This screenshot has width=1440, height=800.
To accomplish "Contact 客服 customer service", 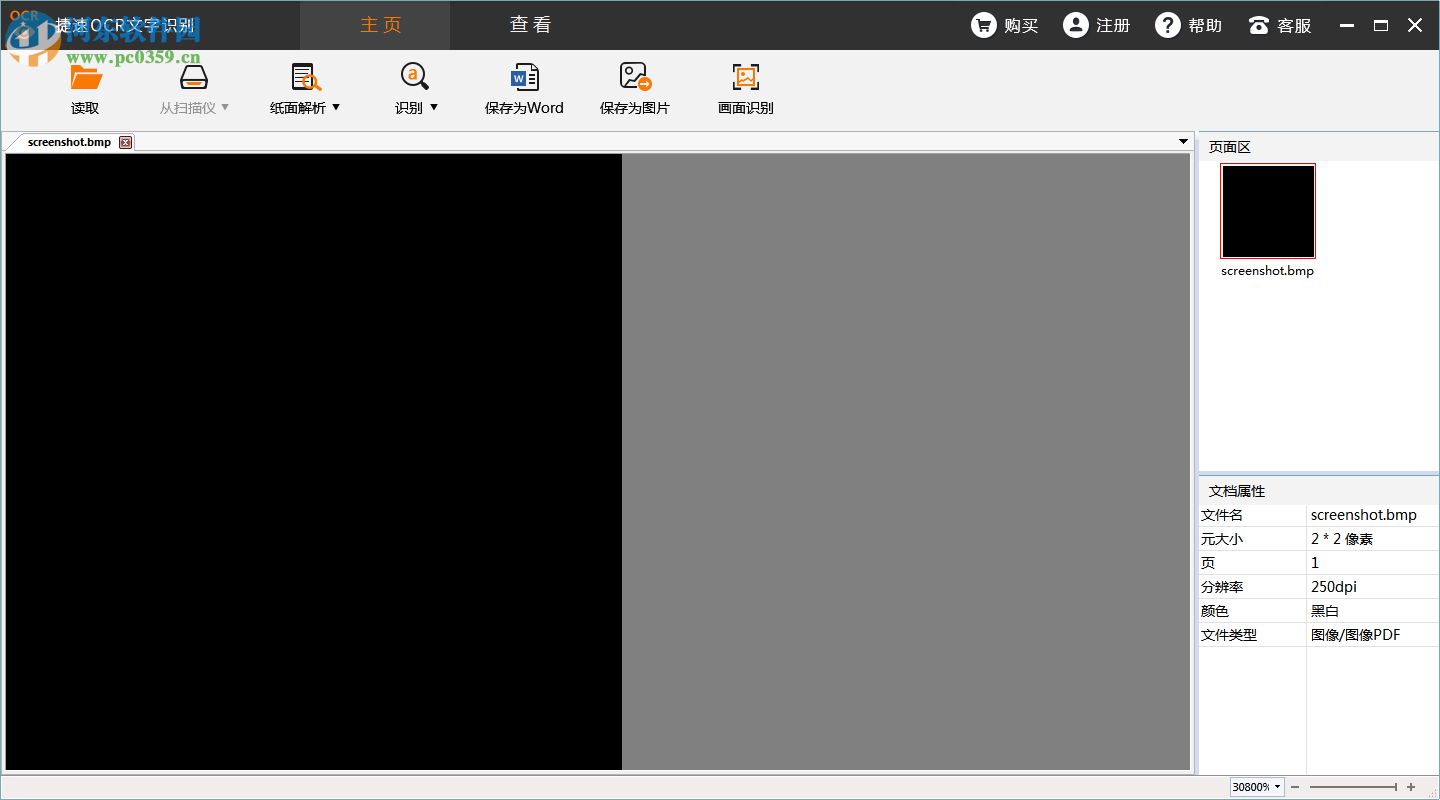I will tap(1280, 26).
